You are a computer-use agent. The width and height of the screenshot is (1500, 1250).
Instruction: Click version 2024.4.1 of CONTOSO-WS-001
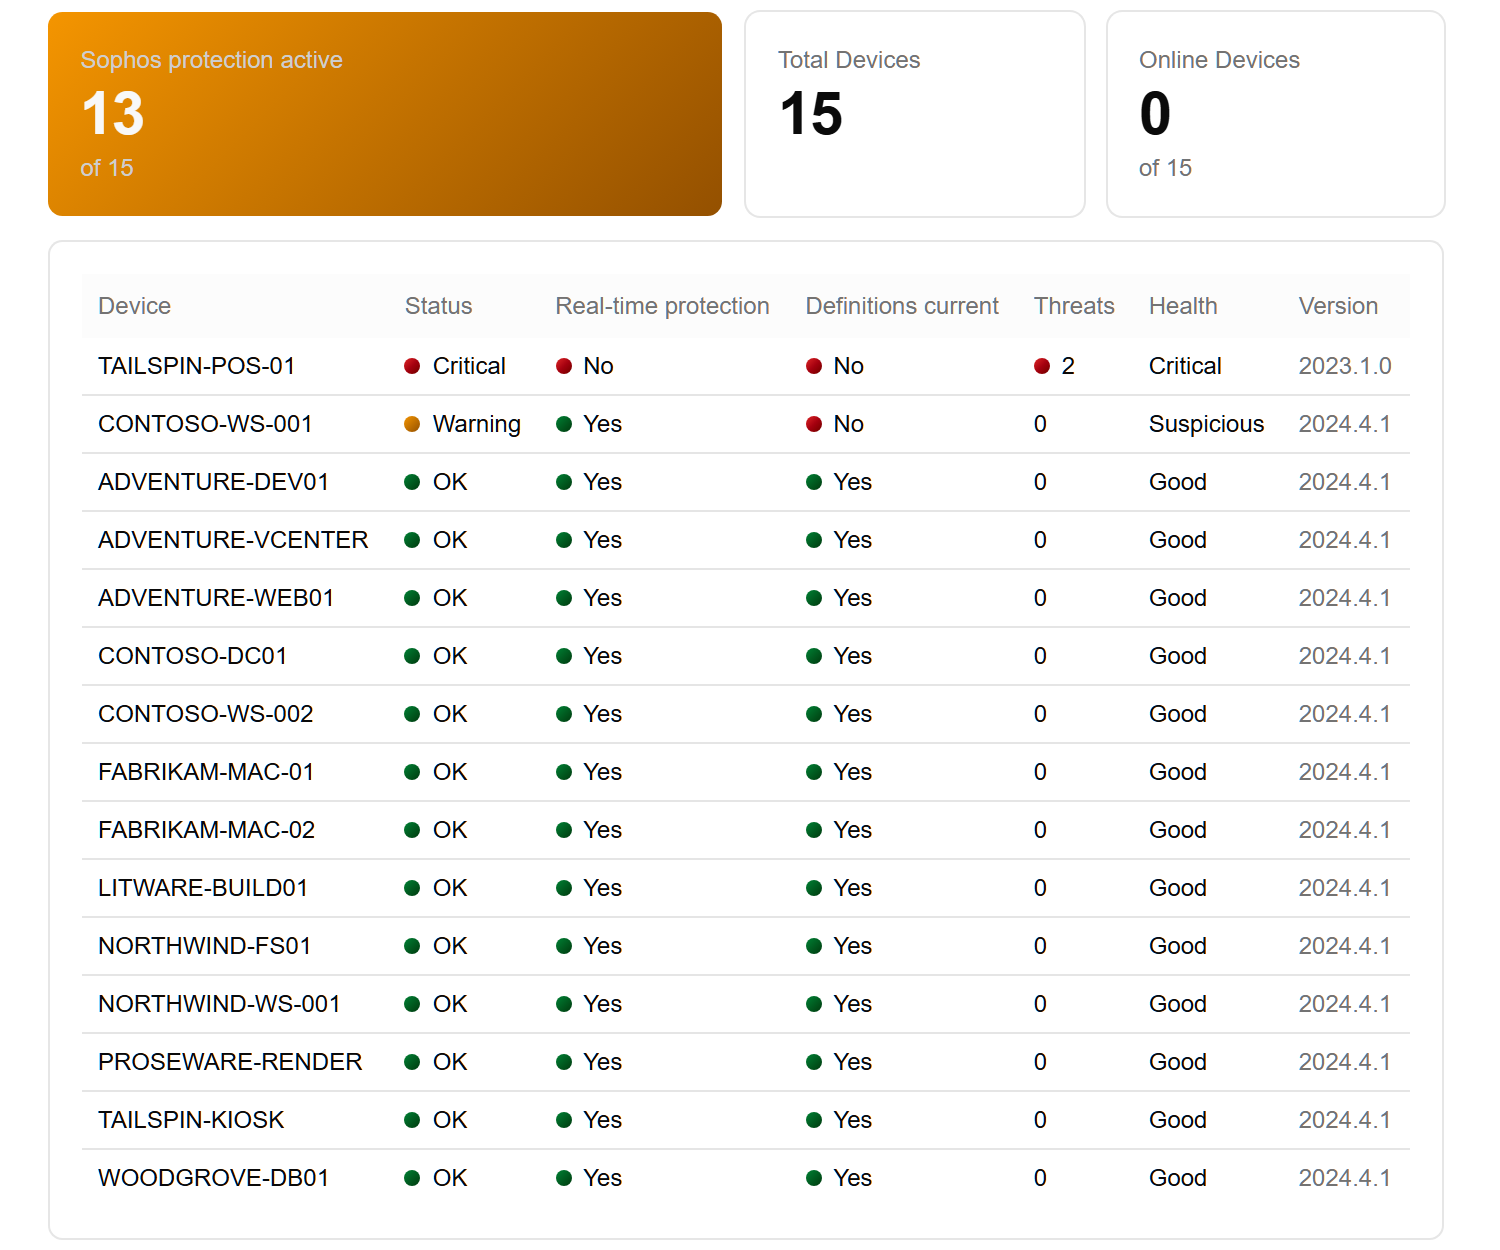[x=1345, y=424]
